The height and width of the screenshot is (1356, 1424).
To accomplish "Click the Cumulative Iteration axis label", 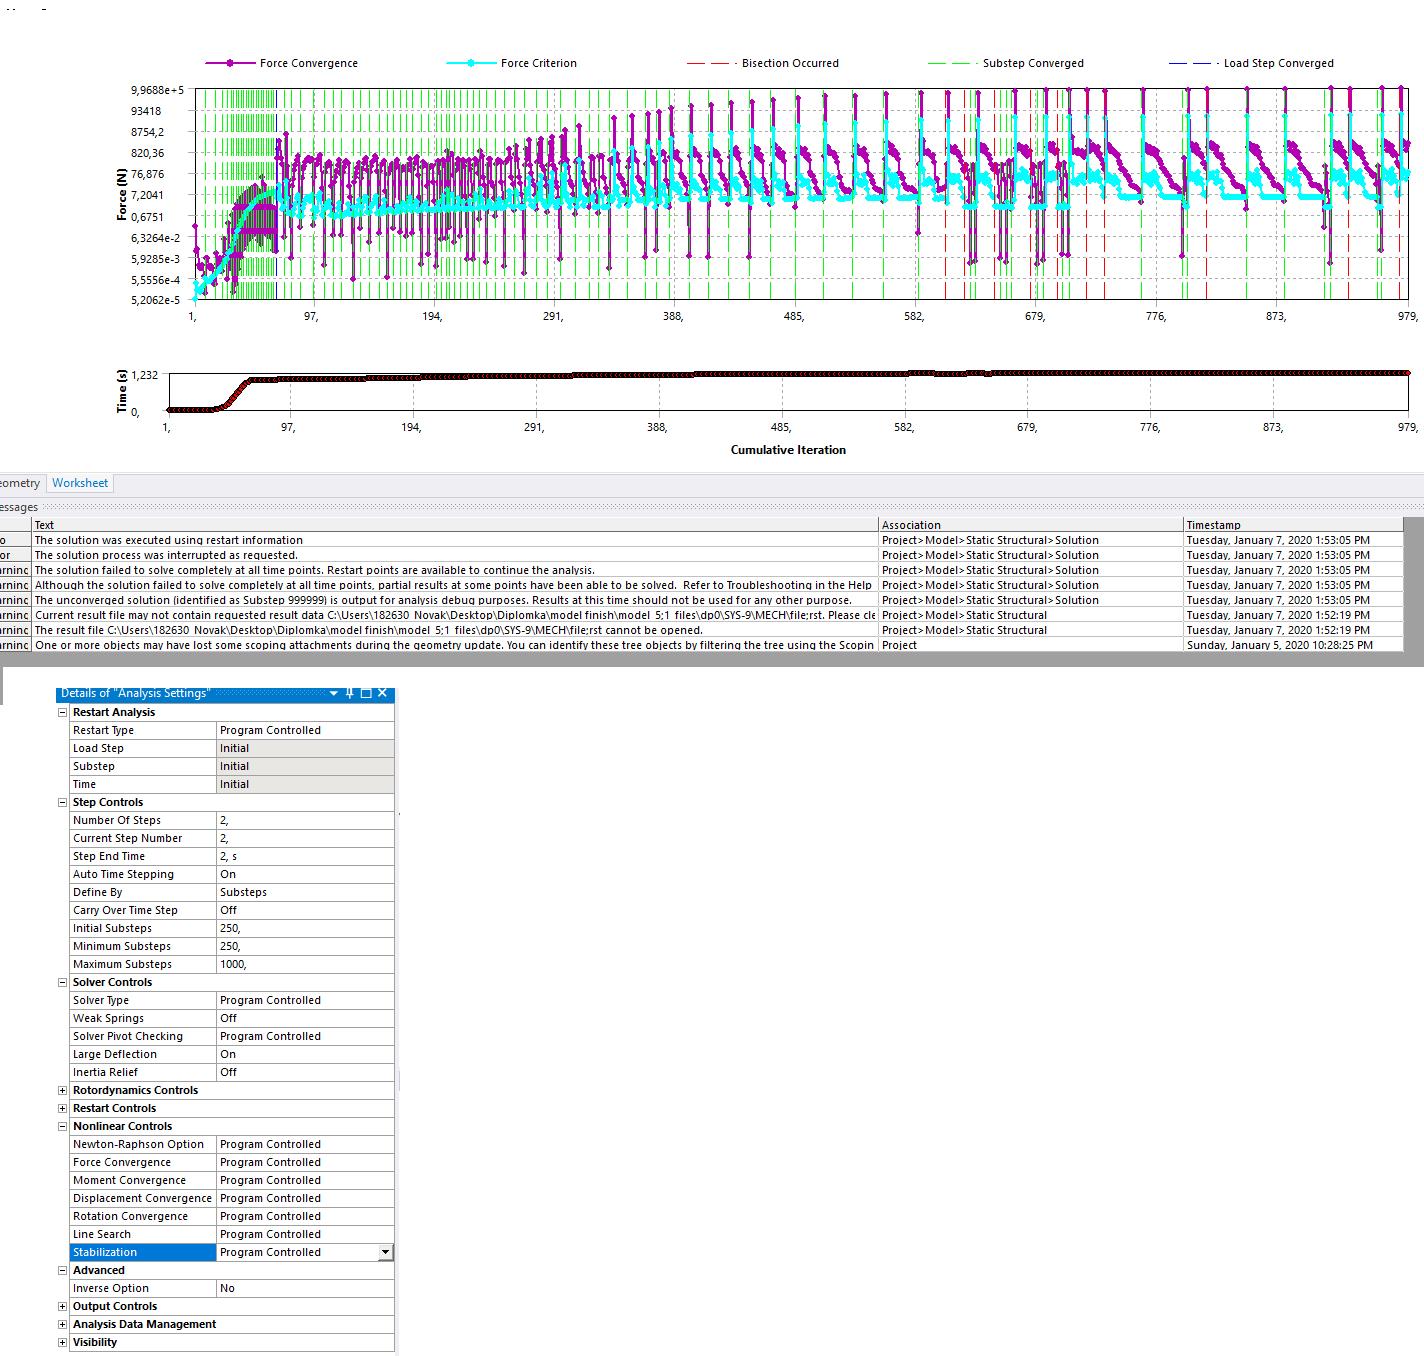I will (x=788, y=450).
